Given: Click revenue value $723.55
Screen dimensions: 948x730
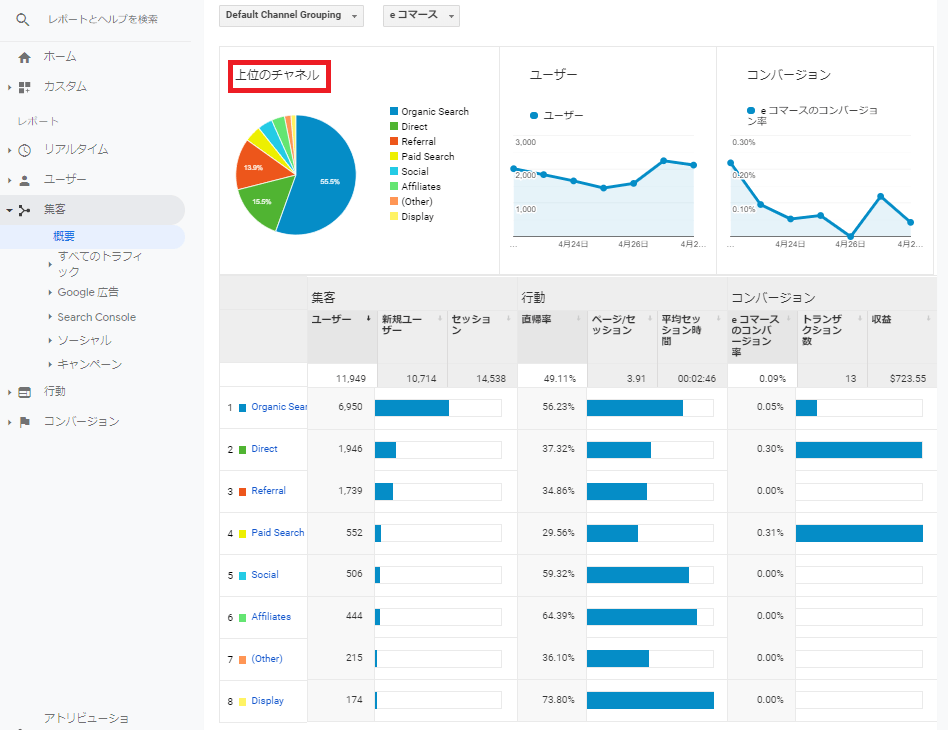Looking at the screenshot, I should [x=907, y=379].
